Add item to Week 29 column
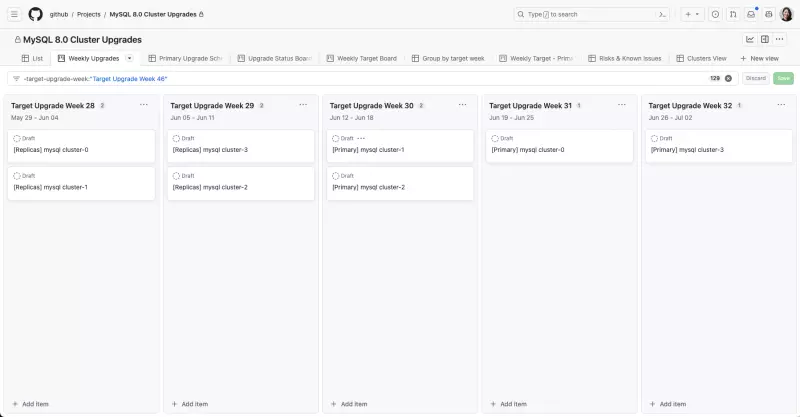 (x=190, y=404)
